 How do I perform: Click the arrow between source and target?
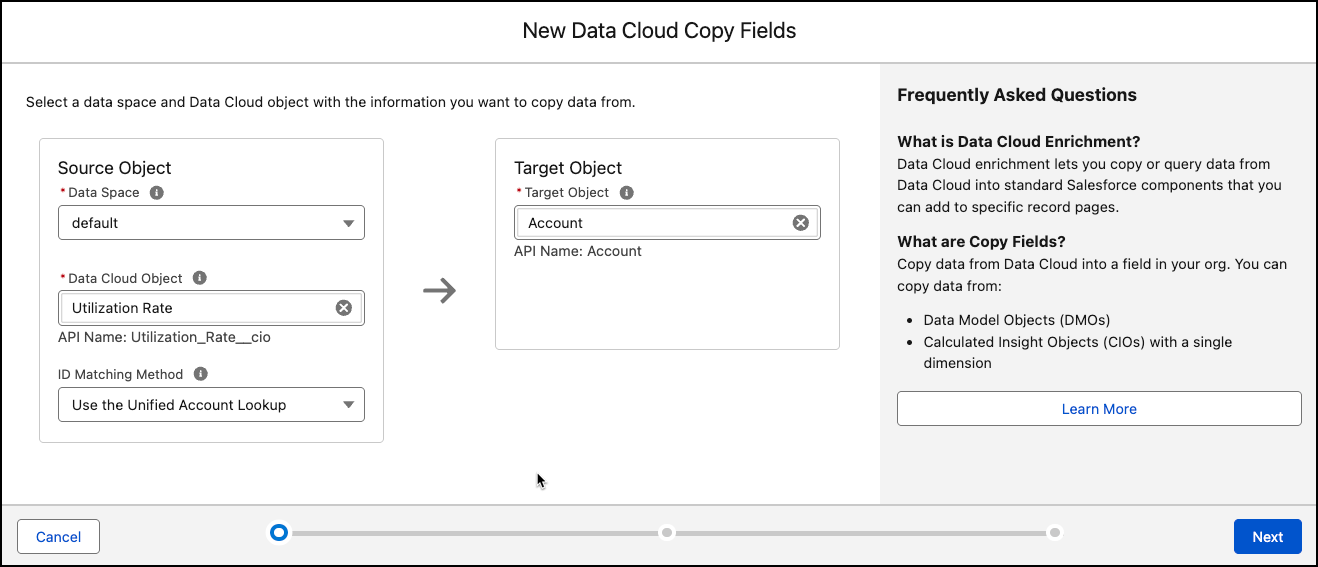pyautogui.click(x=439, y=291)
